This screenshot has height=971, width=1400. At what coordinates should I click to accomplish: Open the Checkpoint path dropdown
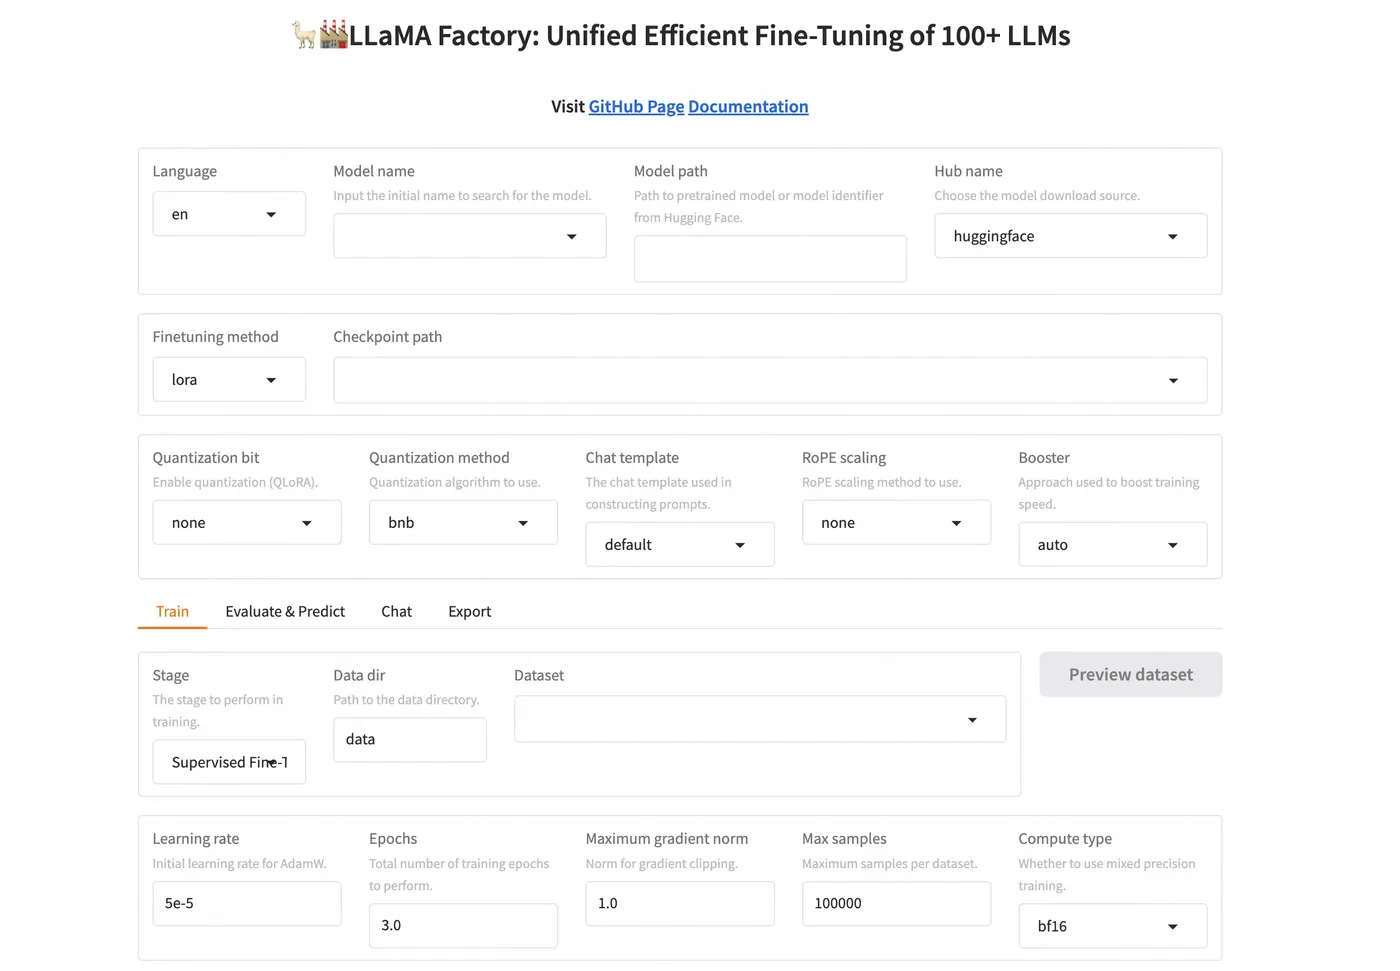tap(770, 380)
